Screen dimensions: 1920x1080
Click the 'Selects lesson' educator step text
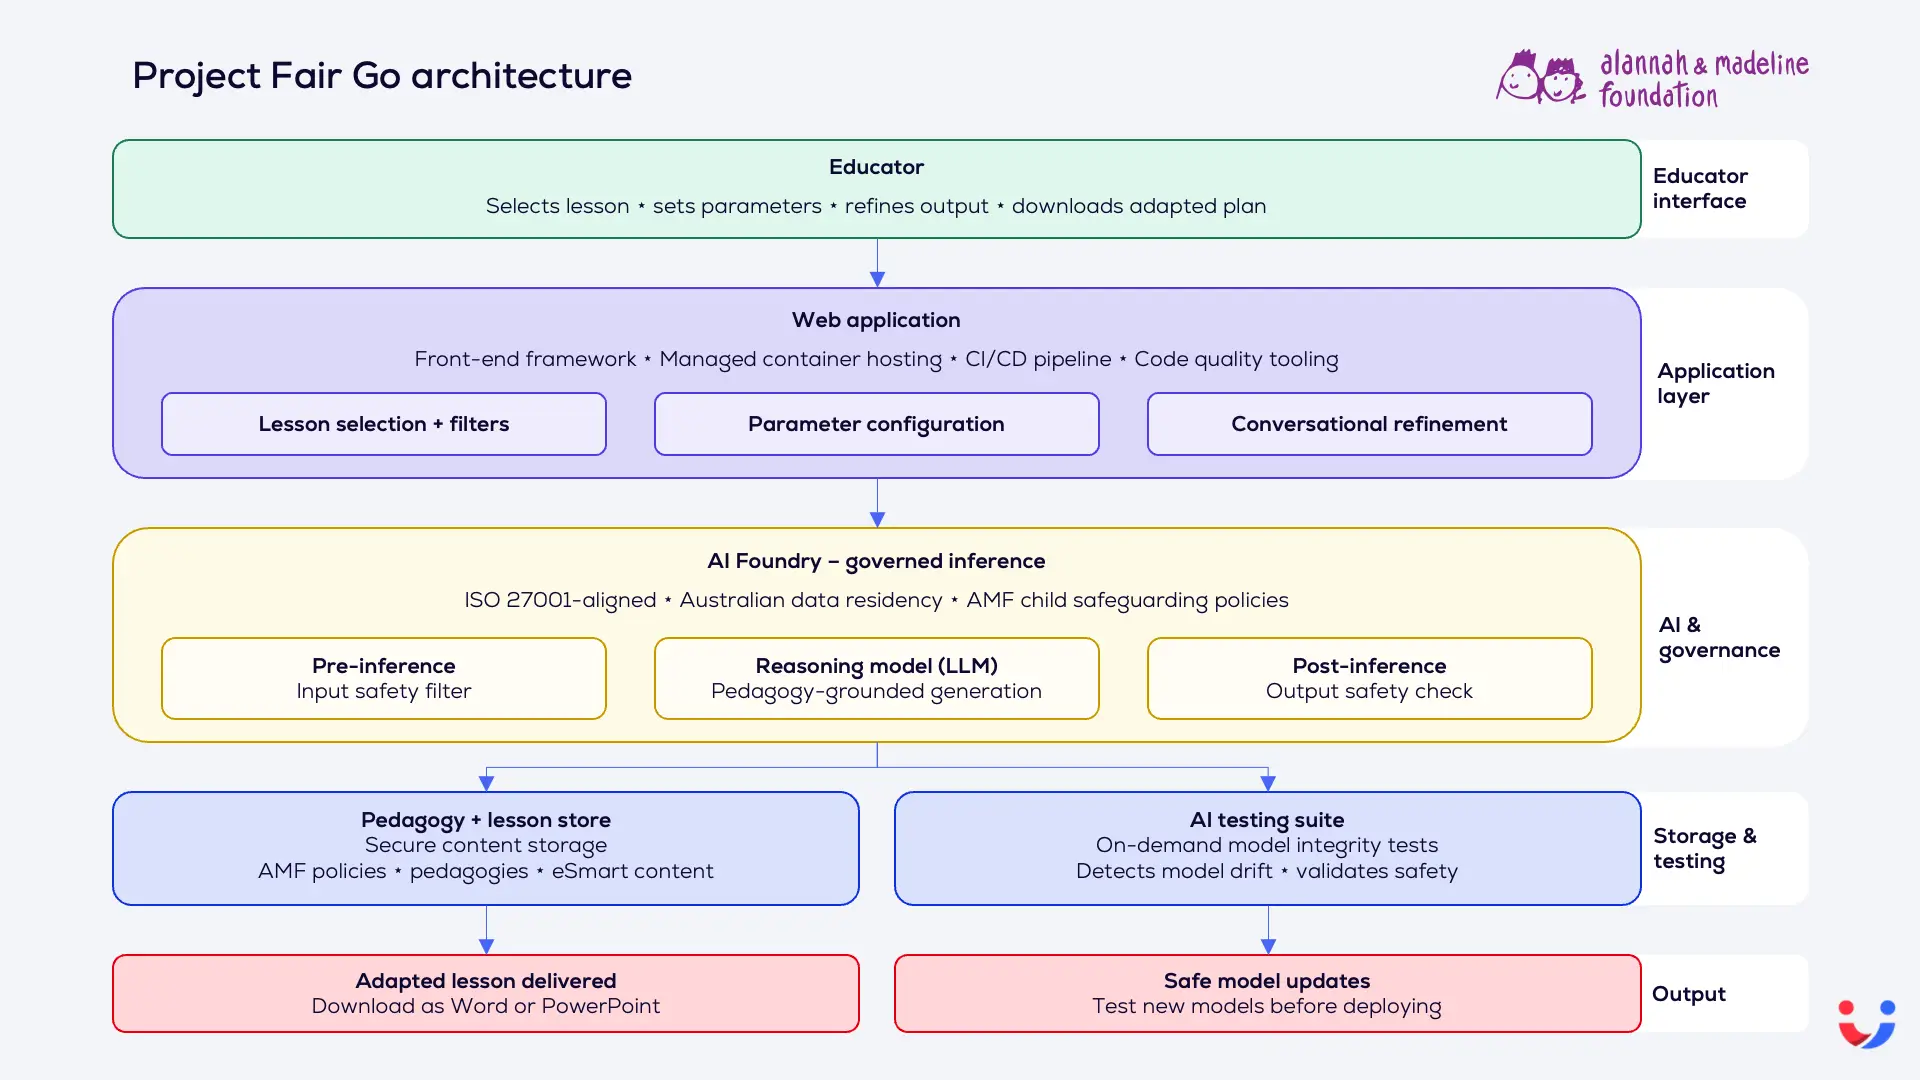[557, 206]
